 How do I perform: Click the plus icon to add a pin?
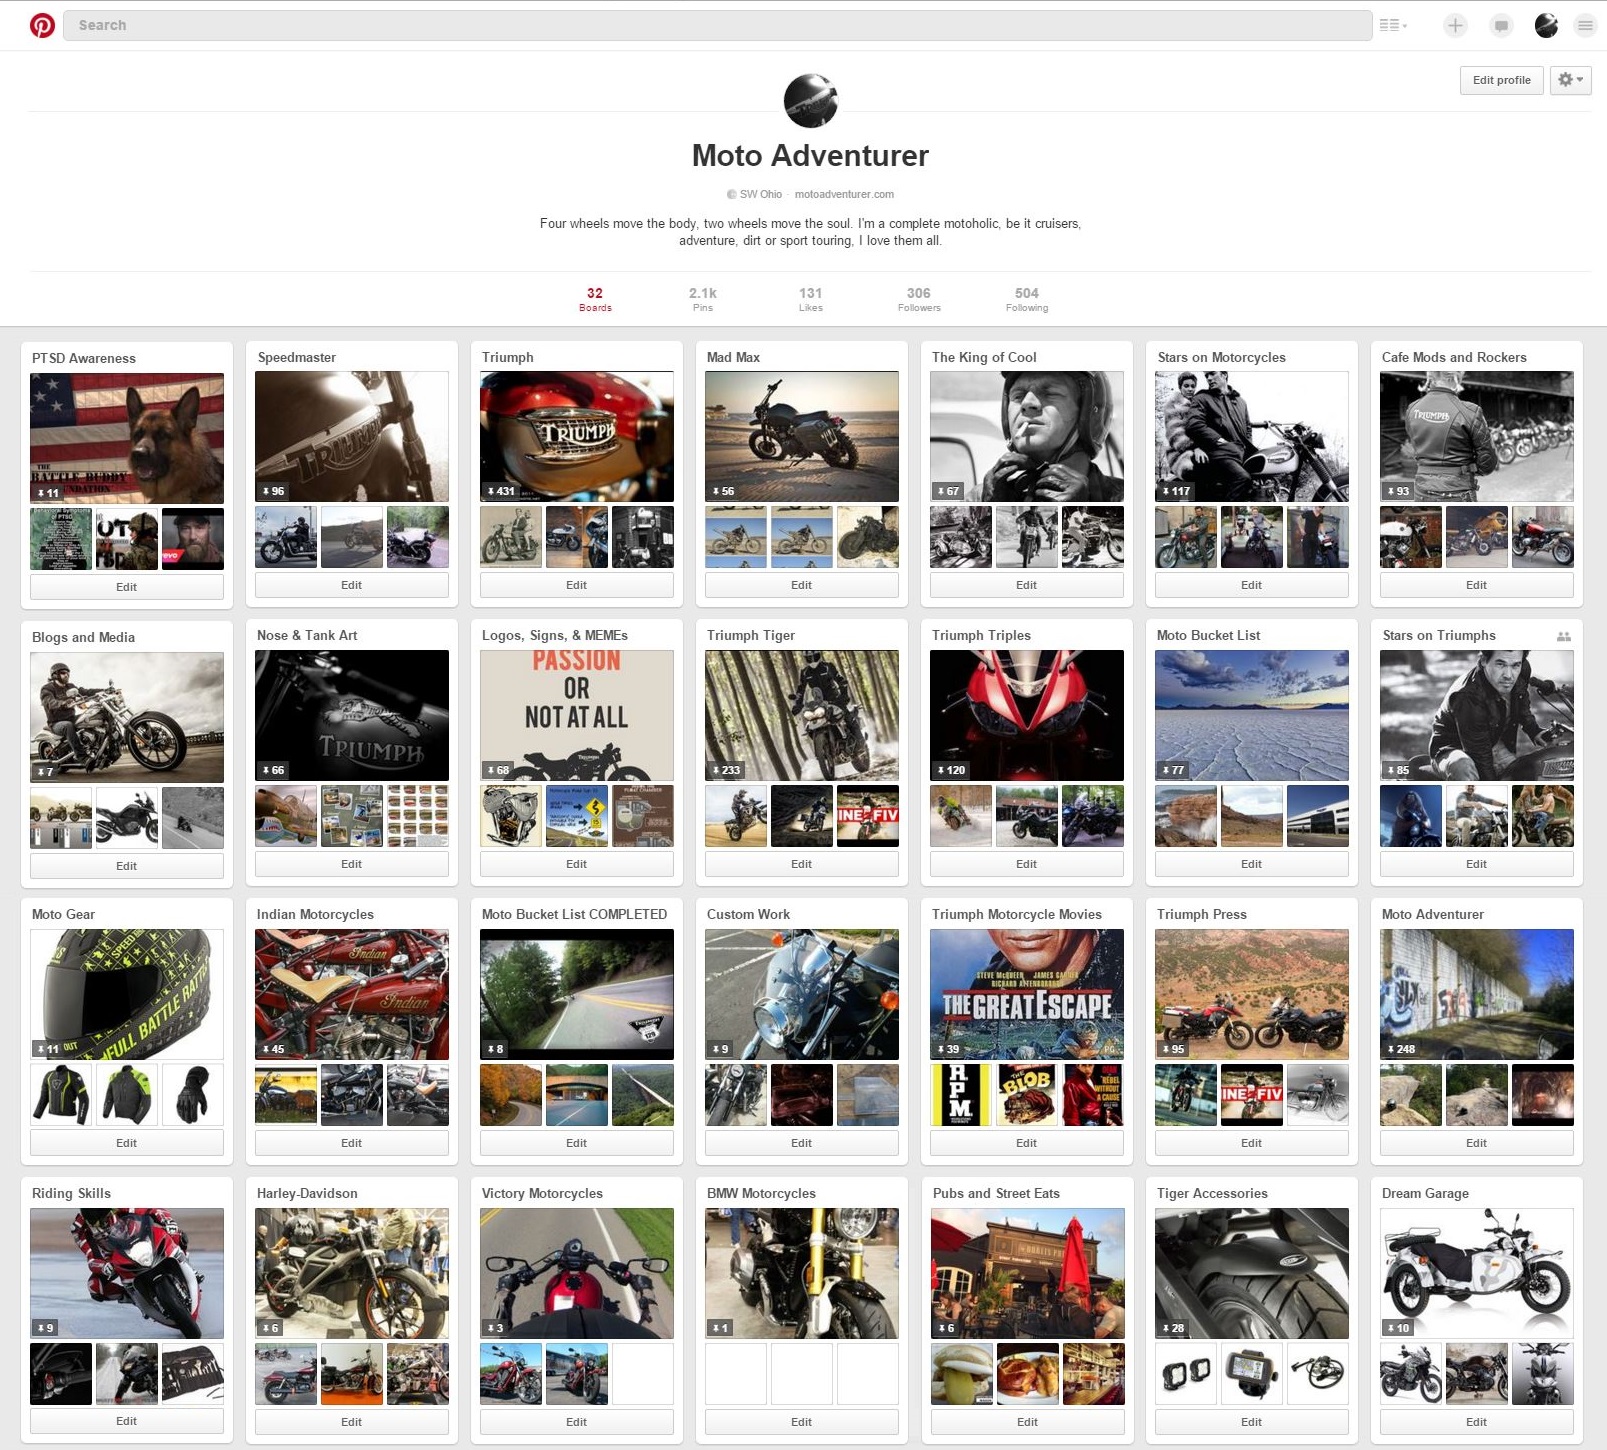[1455, 26]
